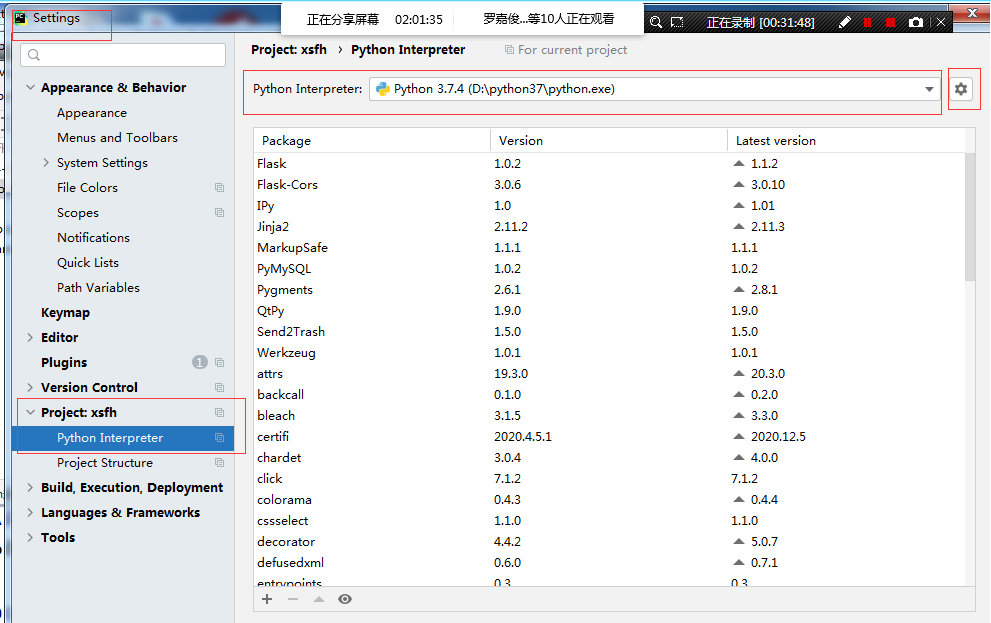
Task: Open the Project Structure settings page
Action: [x=105, y=463]
